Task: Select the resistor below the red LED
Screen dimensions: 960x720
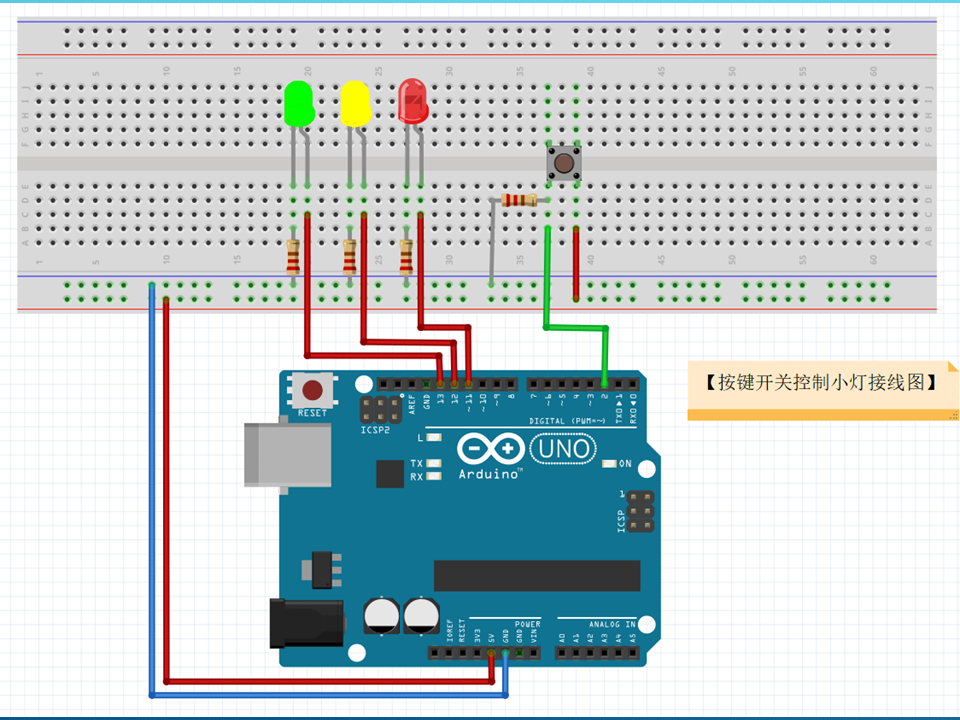Action: pos(406,257)
